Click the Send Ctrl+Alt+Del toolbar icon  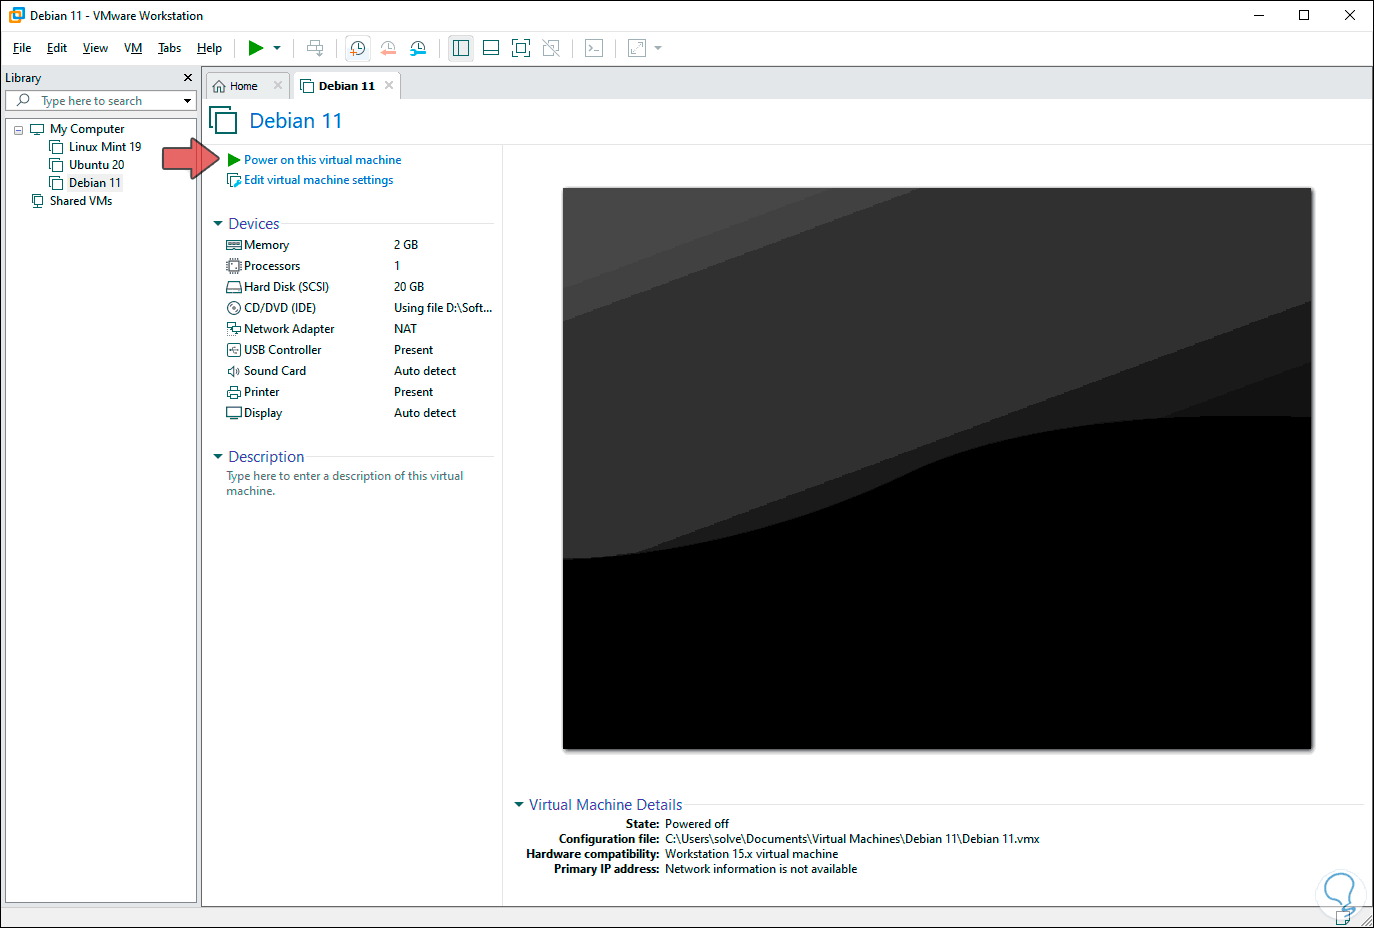pos(315,48)
